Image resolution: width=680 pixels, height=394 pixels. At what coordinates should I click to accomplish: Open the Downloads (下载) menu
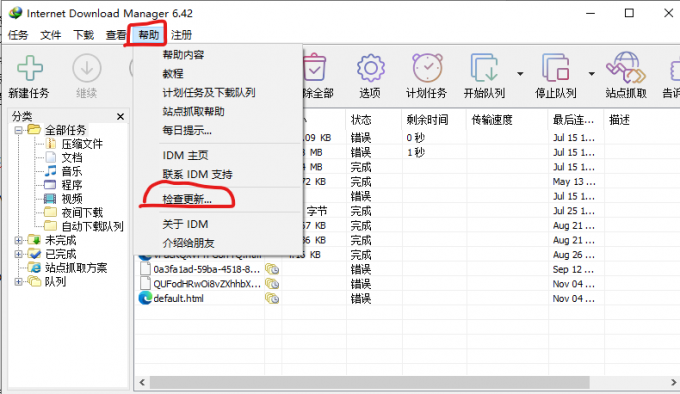[83, 35]
